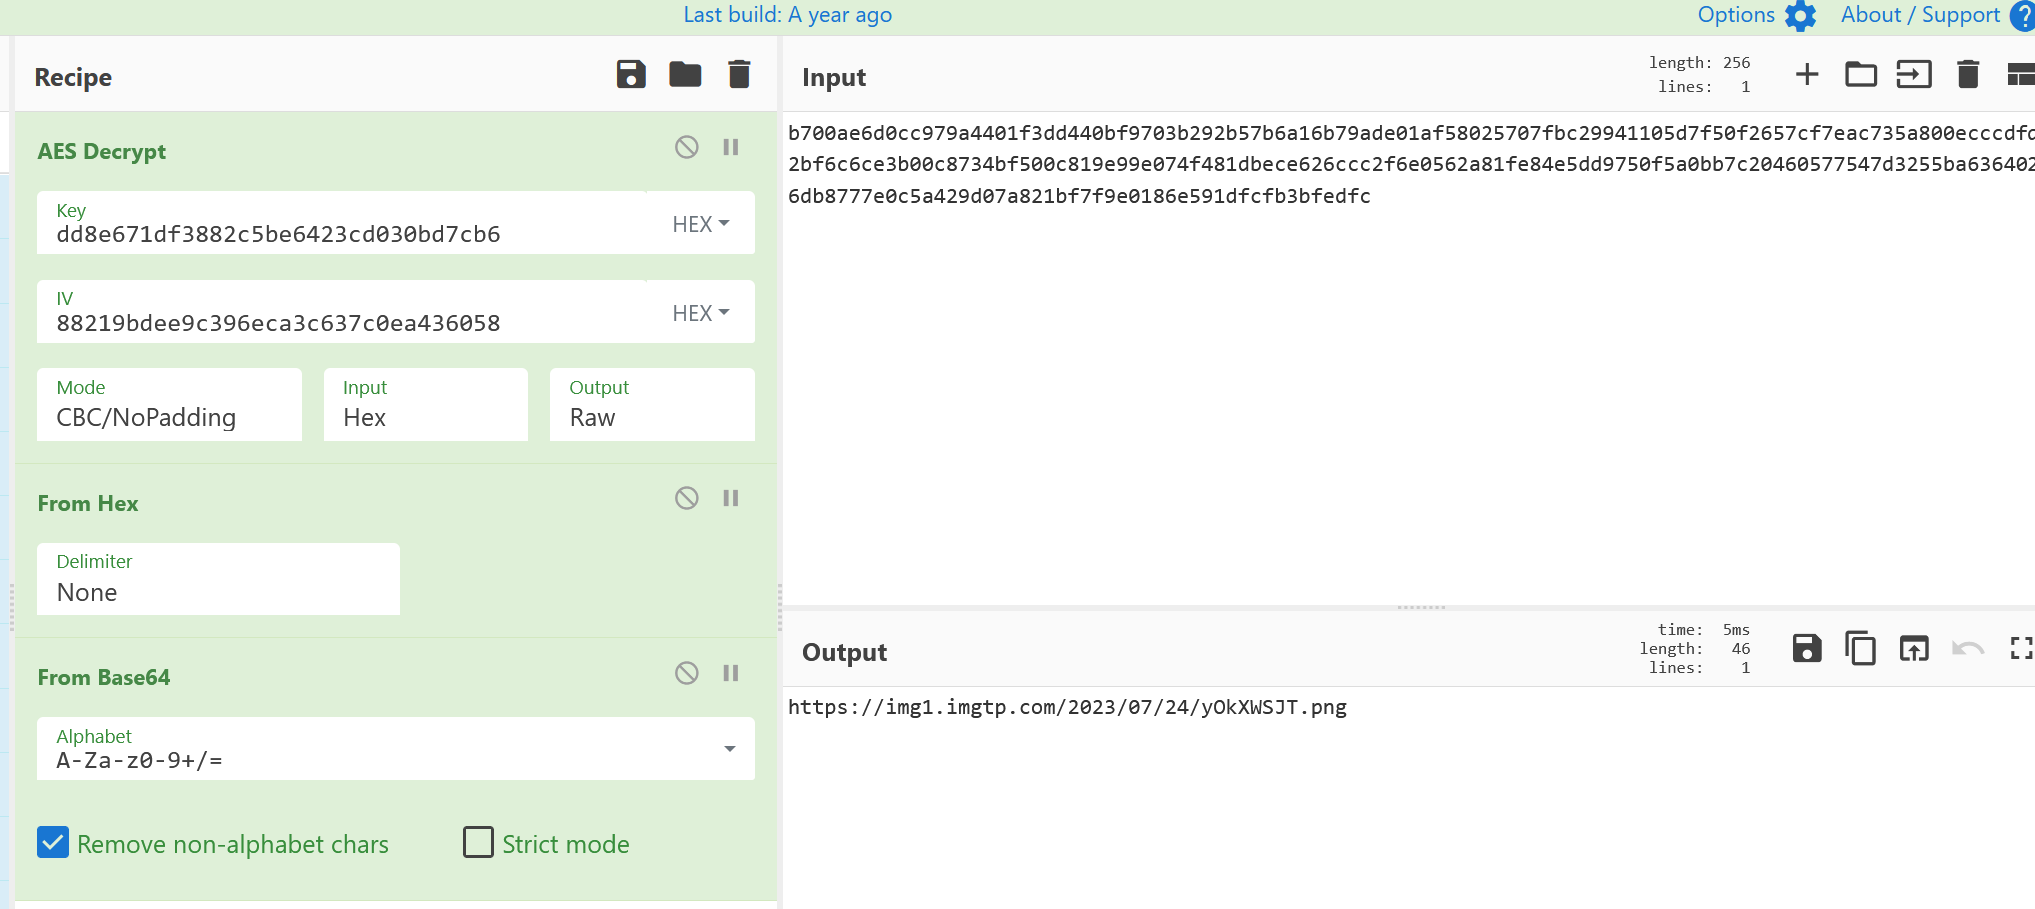Open file as input

point(1914,75)
